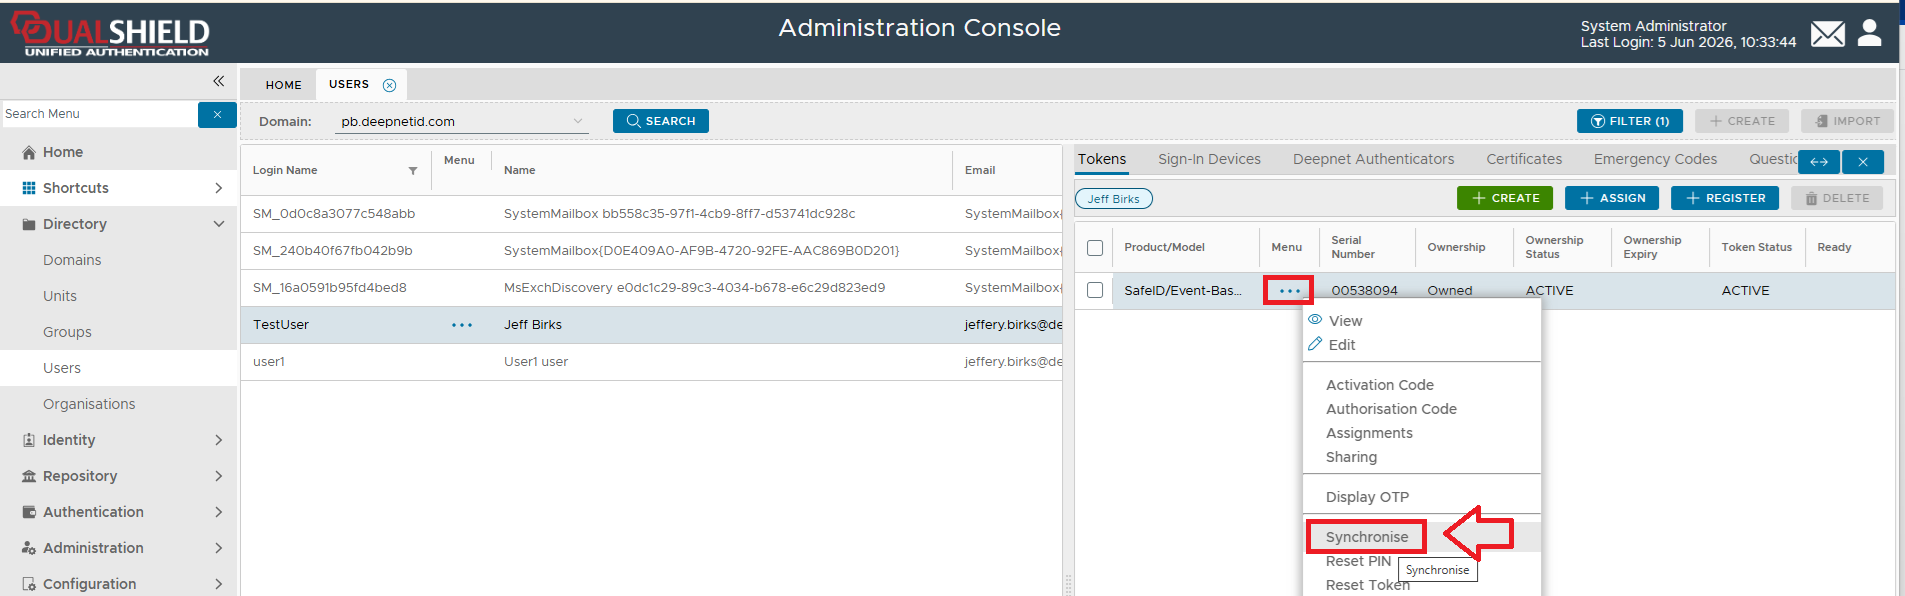This screenshot has height=596, width=1905.
Task: Open Organisations in the sidebar
Action: coord(89,404)
